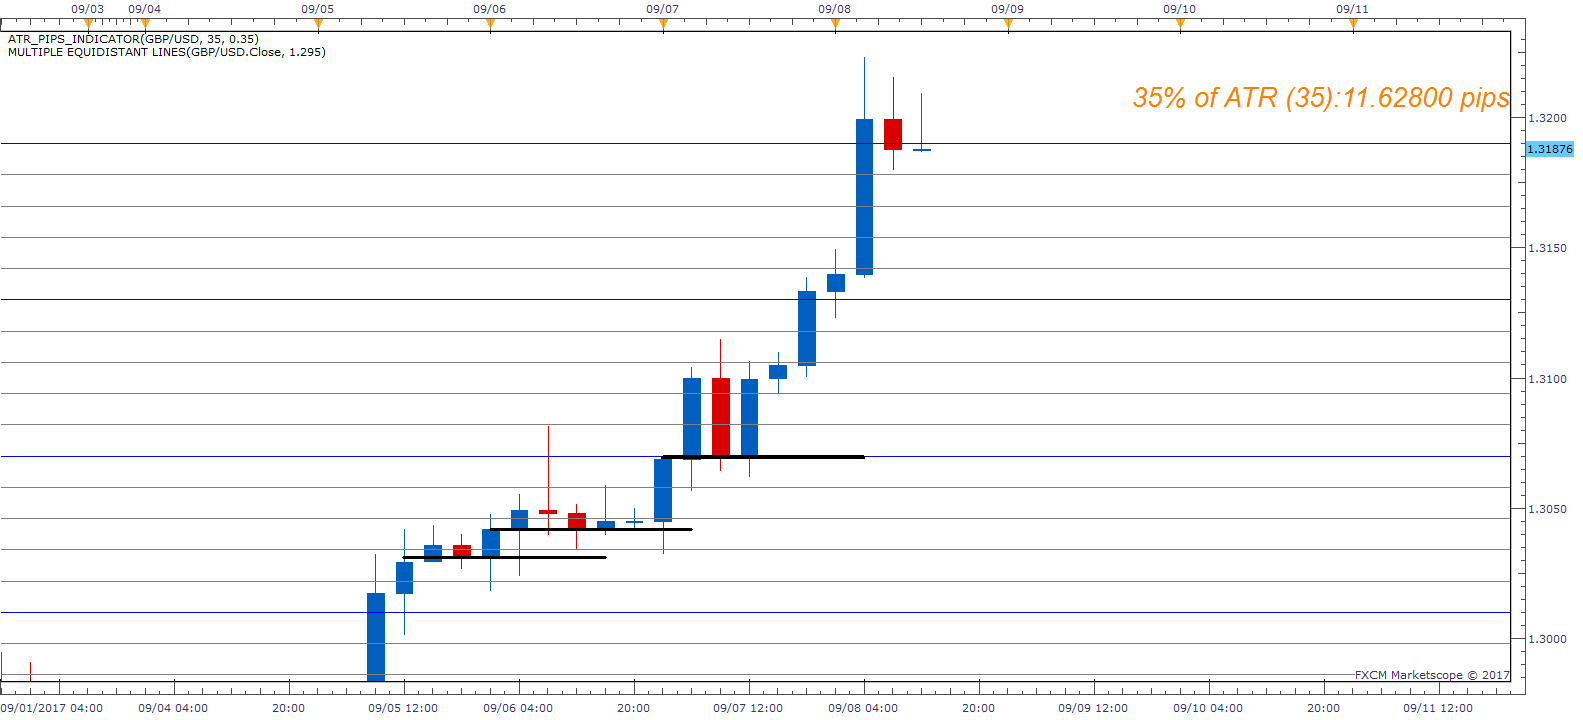Click the 1.3000 price axis label
Screen dimensions: 1583x720
click(x=1548, y=639)
